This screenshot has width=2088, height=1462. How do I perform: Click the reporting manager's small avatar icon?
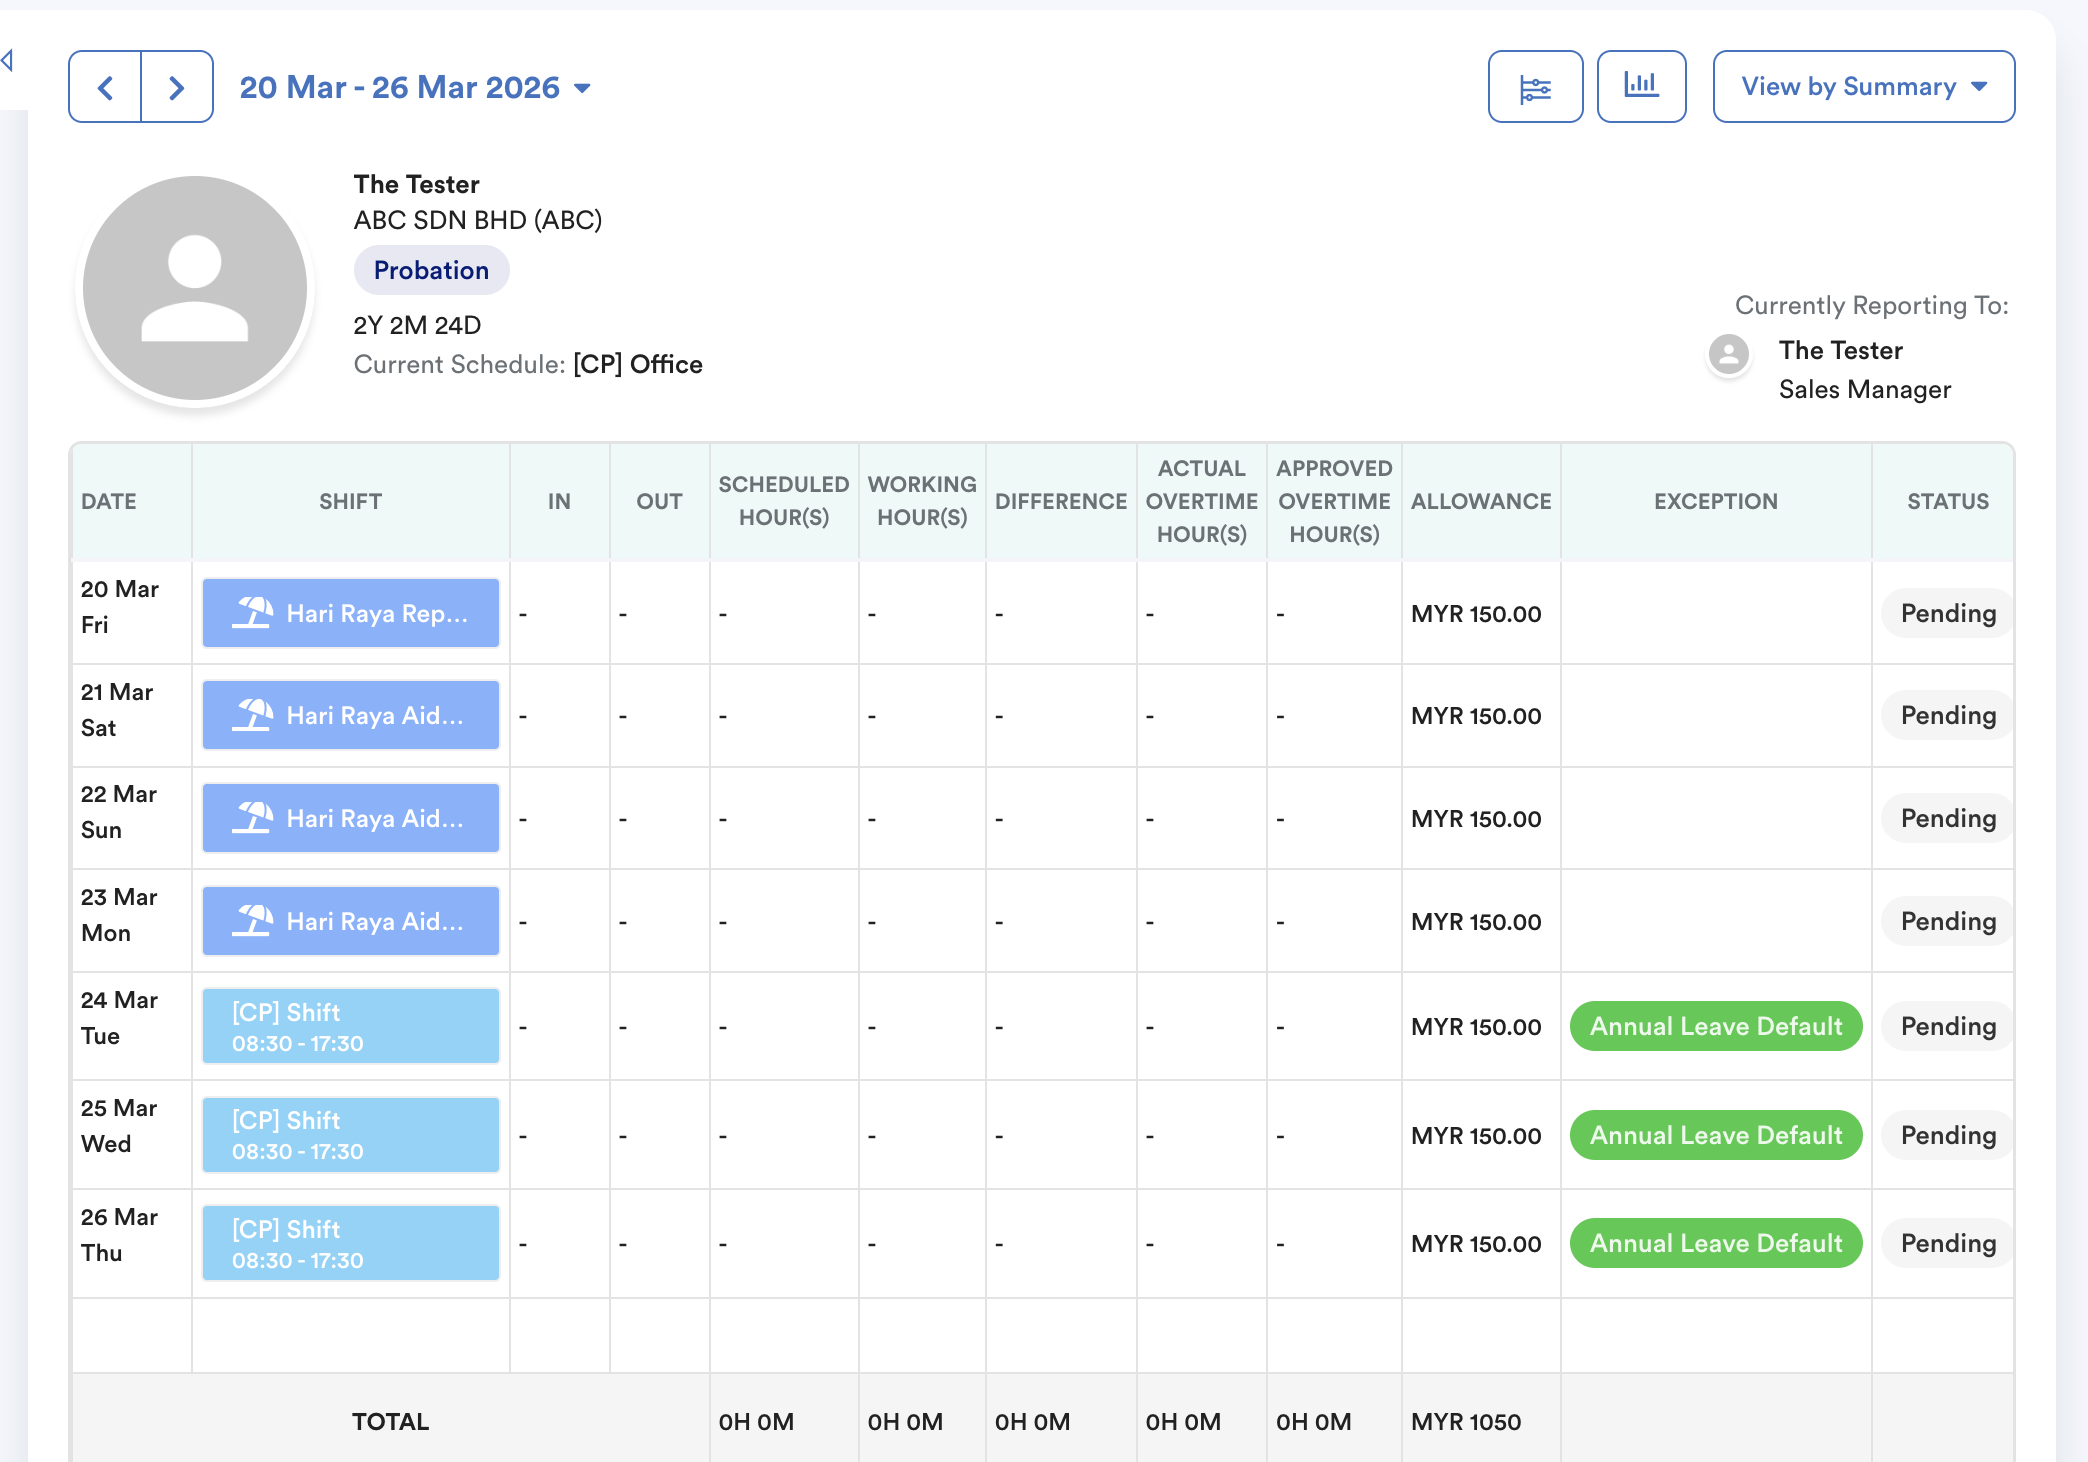tap(1728, 354)
